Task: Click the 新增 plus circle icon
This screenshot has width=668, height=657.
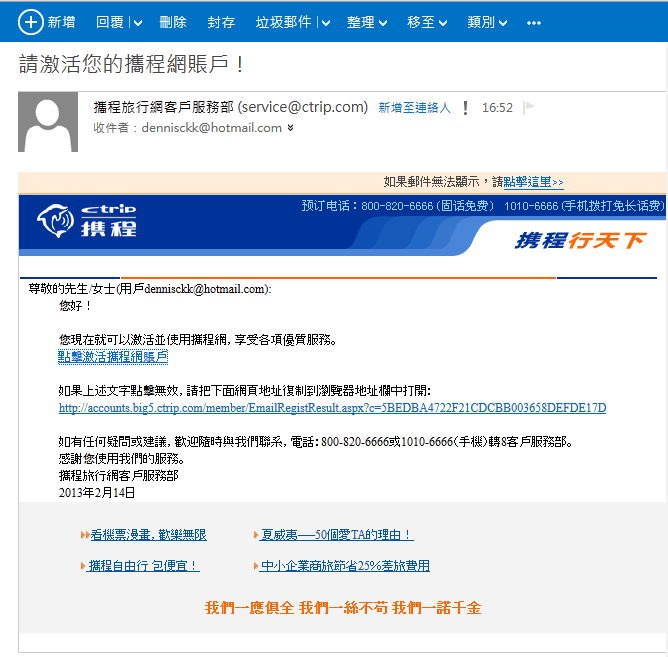Action: click(x=31, y=22)
